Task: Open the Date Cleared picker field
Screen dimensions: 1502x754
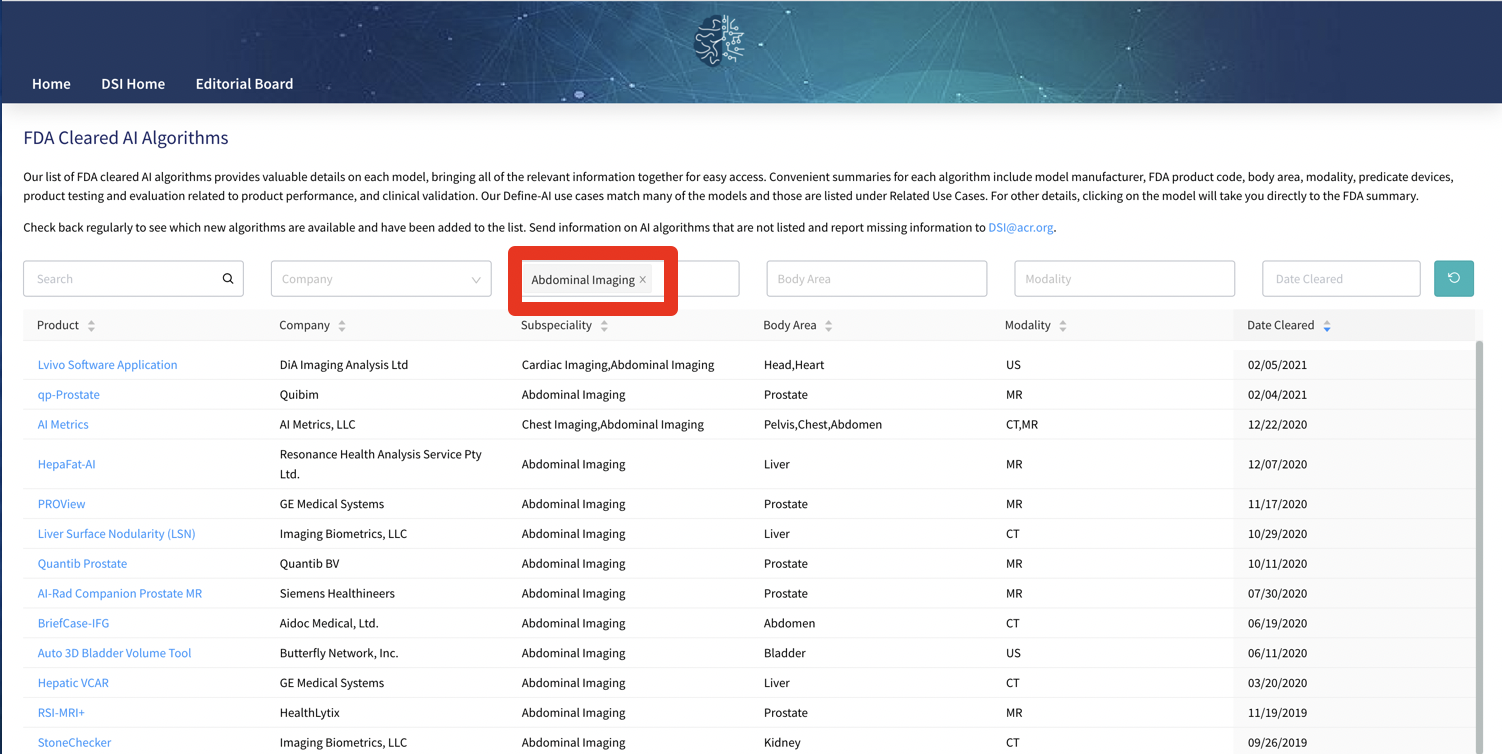Action: point(1341,279)
